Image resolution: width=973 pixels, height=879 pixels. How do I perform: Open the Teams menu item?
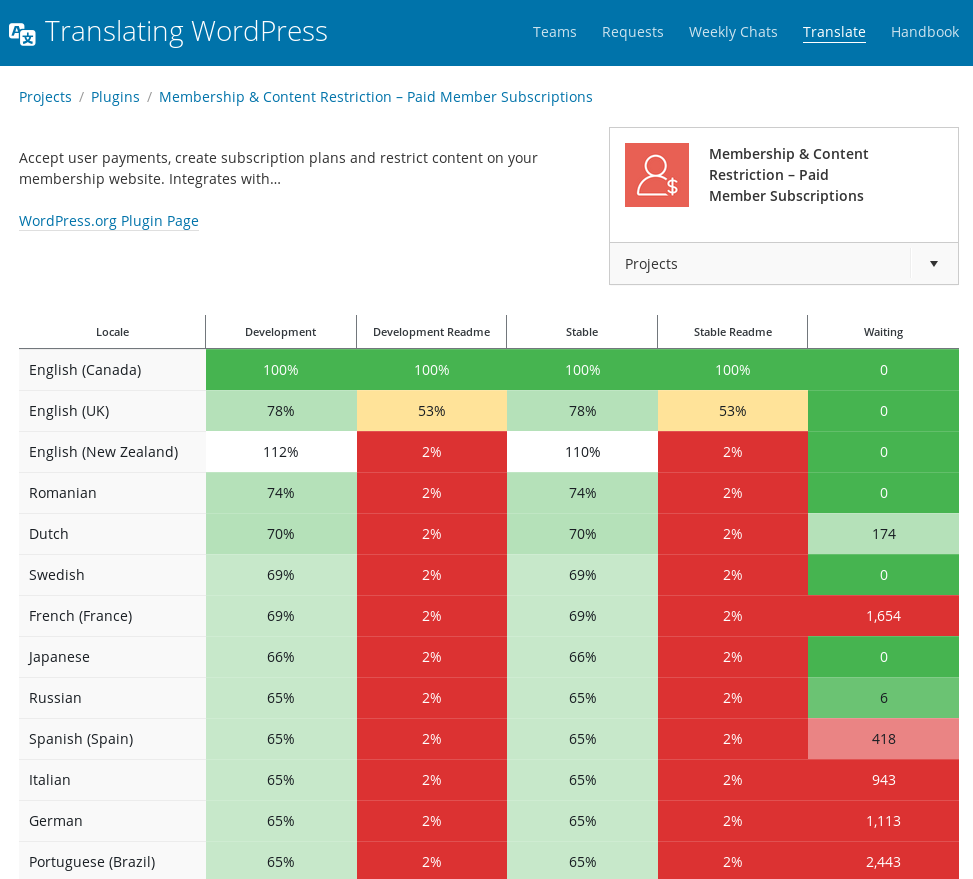(x=555, y=32)
